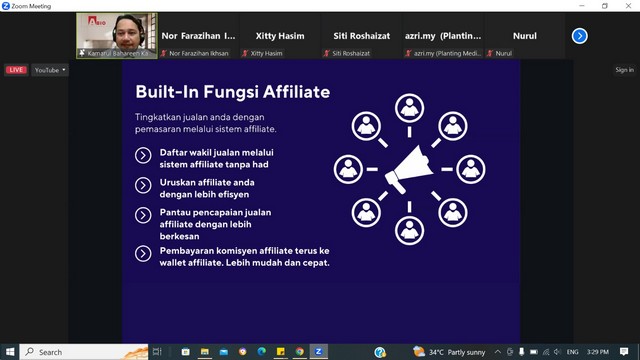Open the Zoom icon in the taskbar
This screenshot has height=360, width=640.
[x=318, y=351]
